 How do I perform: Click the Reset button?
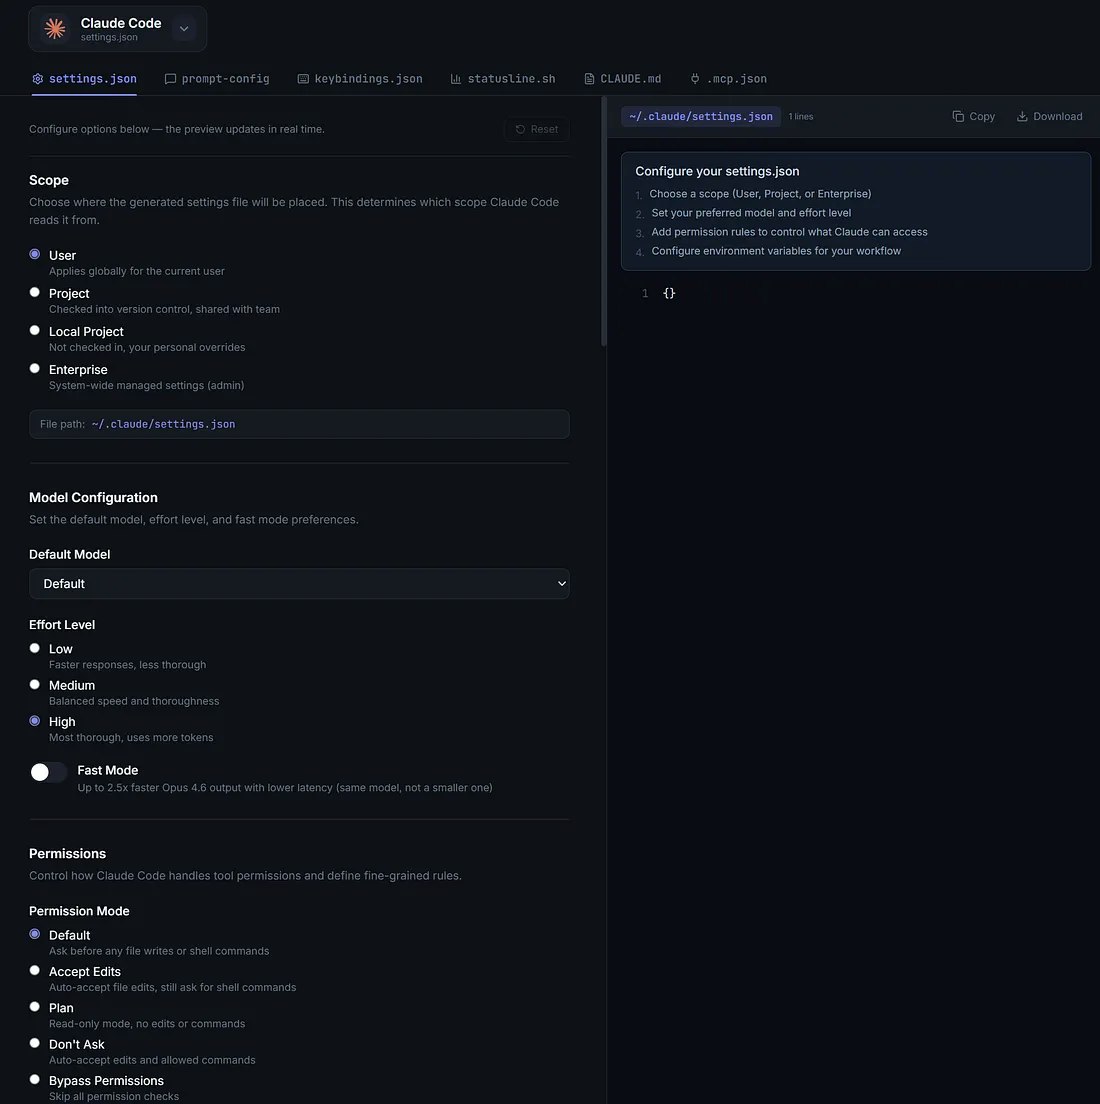tap(536, 129)
